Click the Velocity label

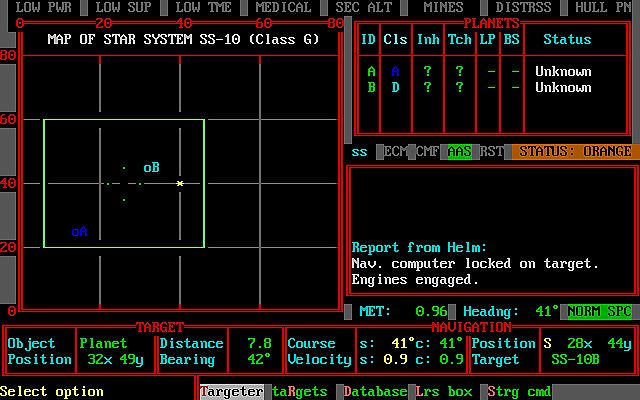319,359
